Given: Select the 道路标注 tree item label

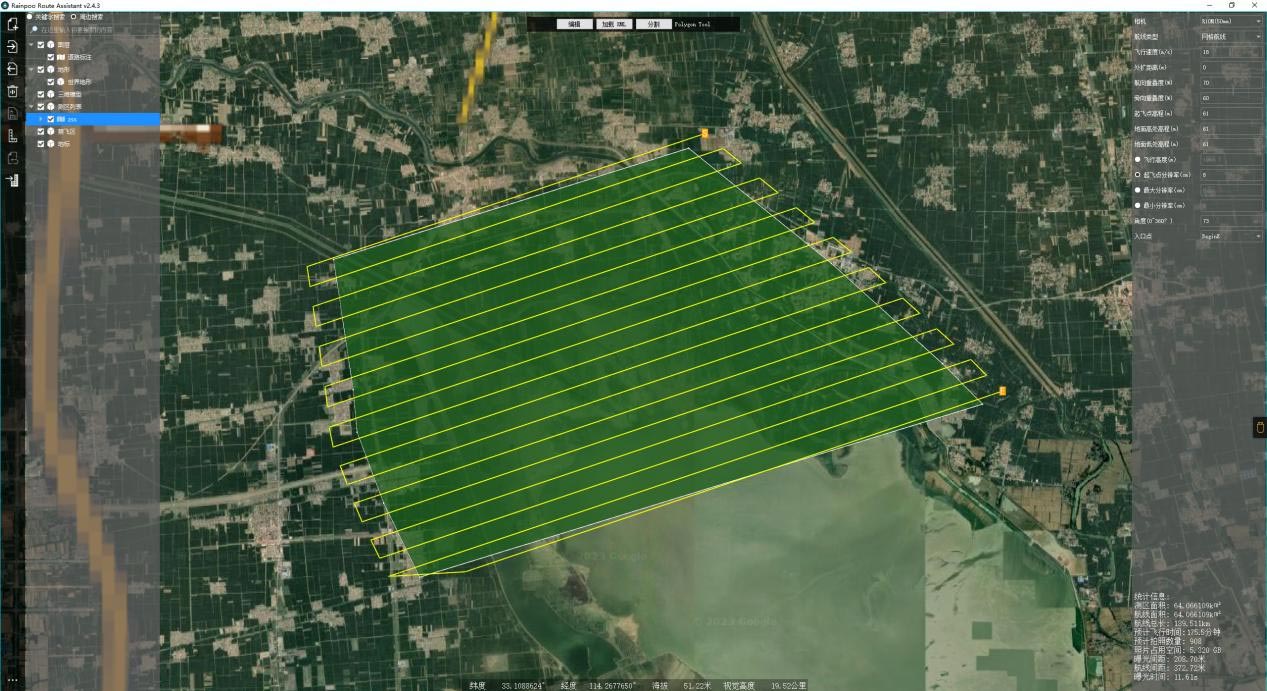Looking at the screenshot, I should [x=80, y=57].
